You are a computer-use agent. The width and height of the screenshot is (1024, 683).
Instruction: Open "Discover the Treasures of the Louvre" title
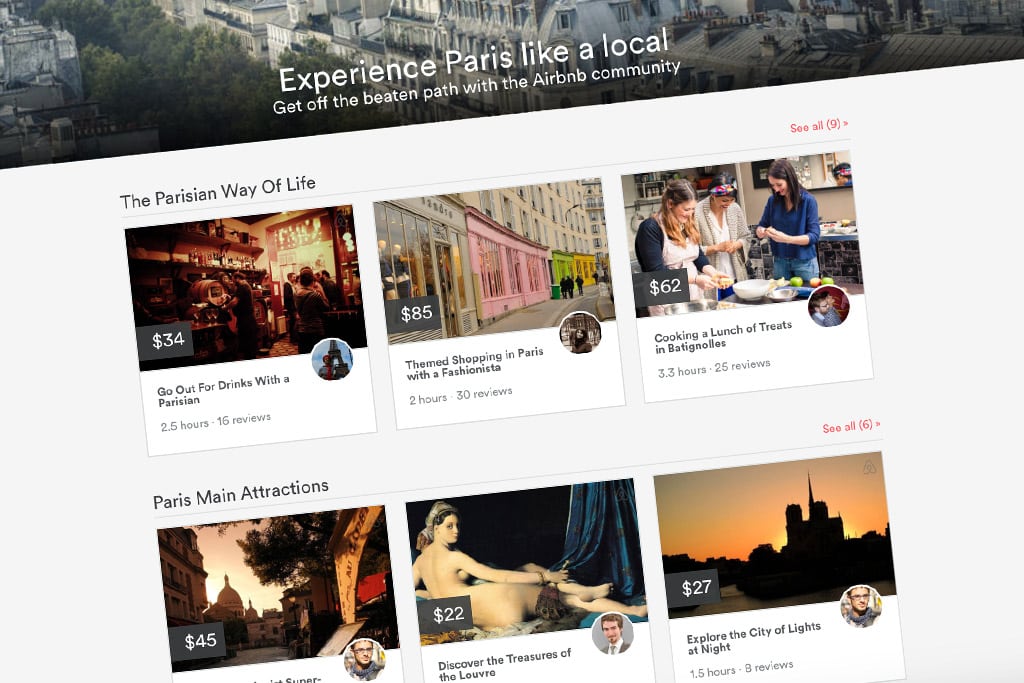(505, 665)
